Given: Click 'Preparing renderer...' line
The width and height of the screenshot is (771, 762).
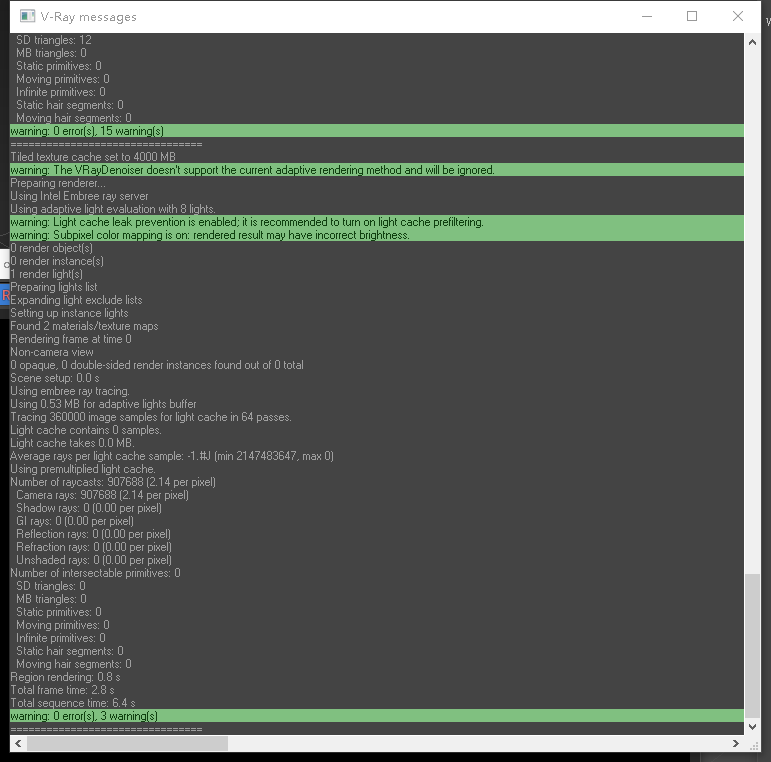Looking at the screenshot, I should click(x=58, y=183).
